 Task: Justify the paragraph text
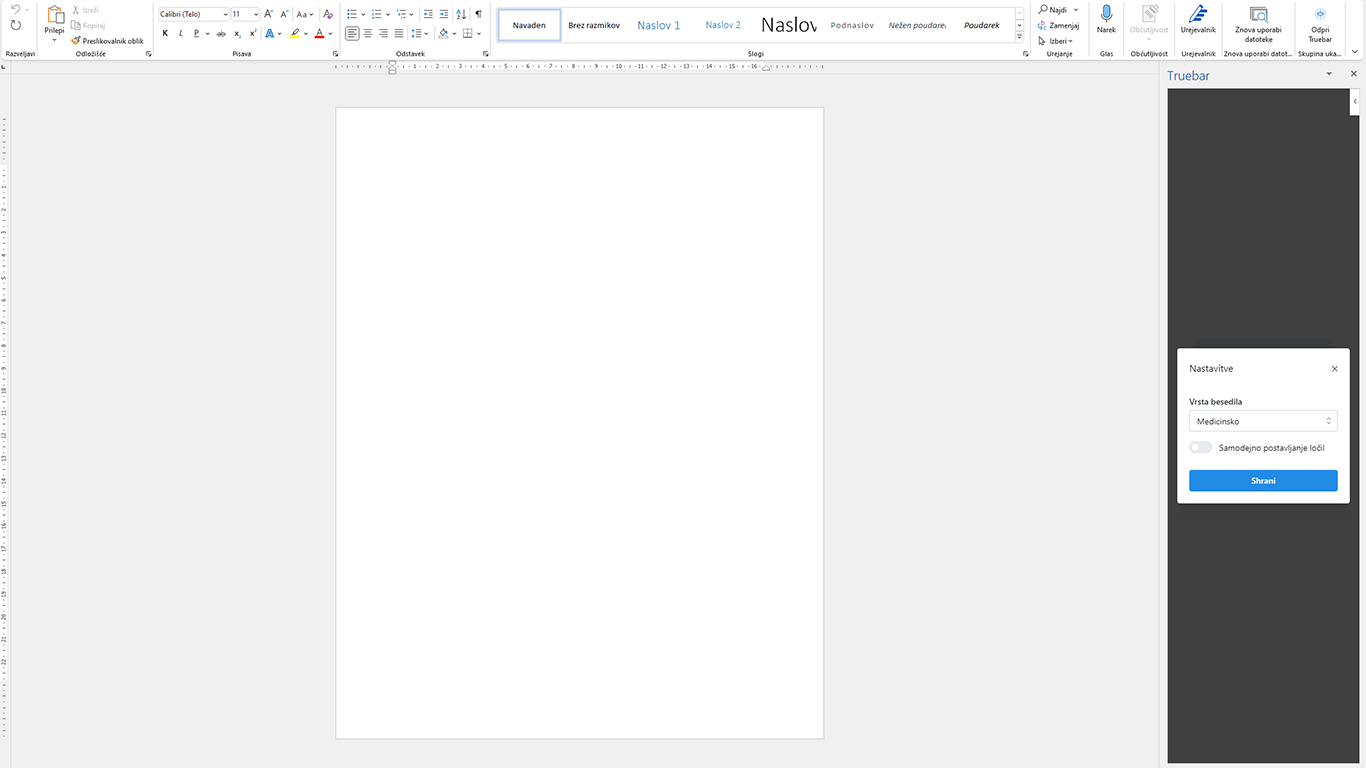(399, 34)
